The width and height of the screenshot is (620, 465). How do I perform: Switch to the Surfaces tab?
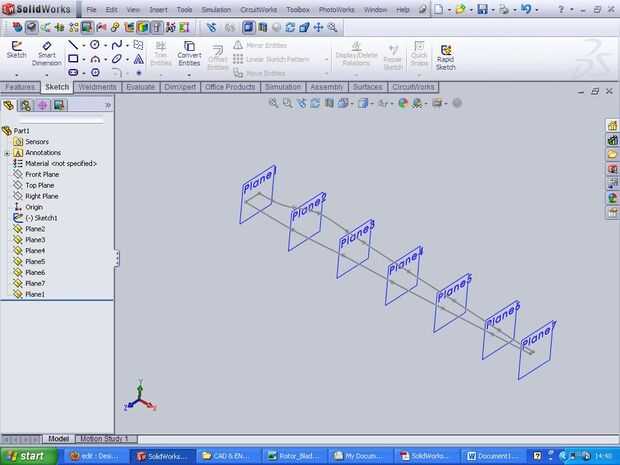click(x=368, y=87)
